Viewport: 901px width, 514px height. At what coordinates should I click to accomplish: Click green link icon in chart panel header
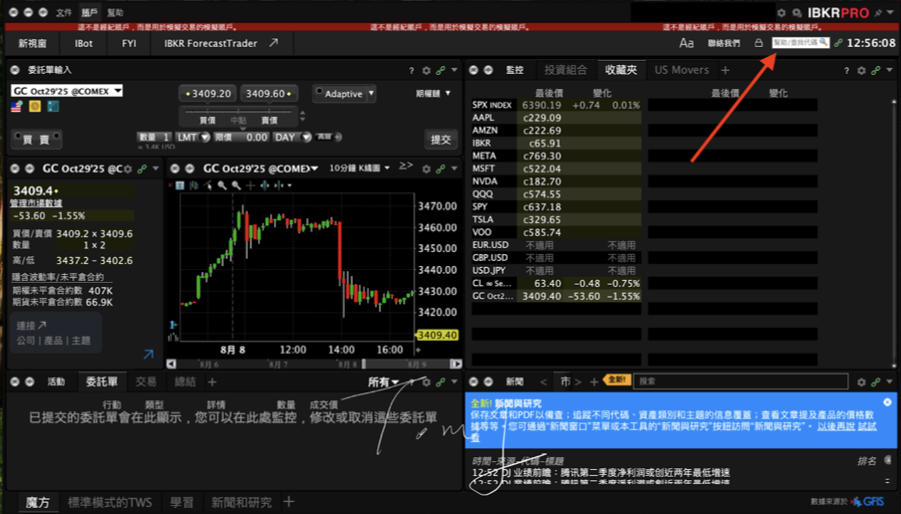coord(441,169)
